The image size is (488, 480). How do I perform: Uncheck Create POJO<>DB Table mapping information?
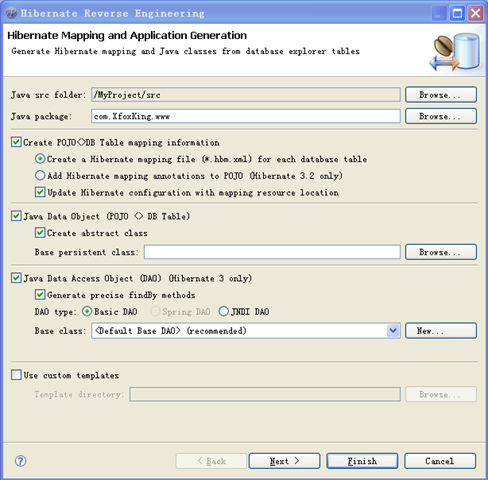pos(16,142)
